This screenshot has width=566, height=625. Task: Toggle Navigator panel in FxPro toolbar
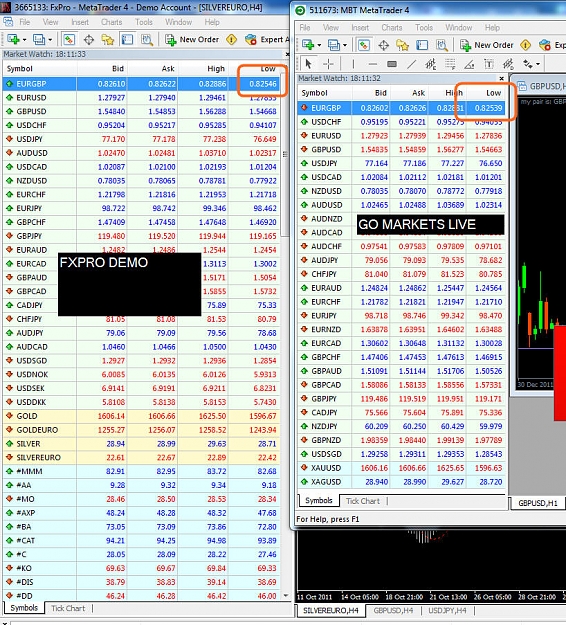(x=108, y=39)
